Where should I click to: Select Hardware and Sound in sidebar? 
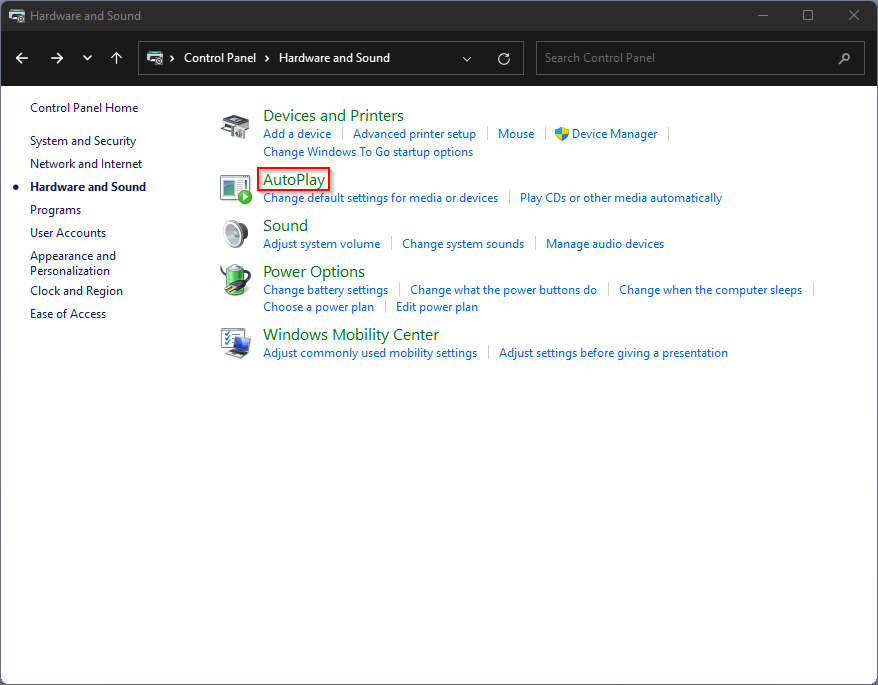(x=88, y=187)
